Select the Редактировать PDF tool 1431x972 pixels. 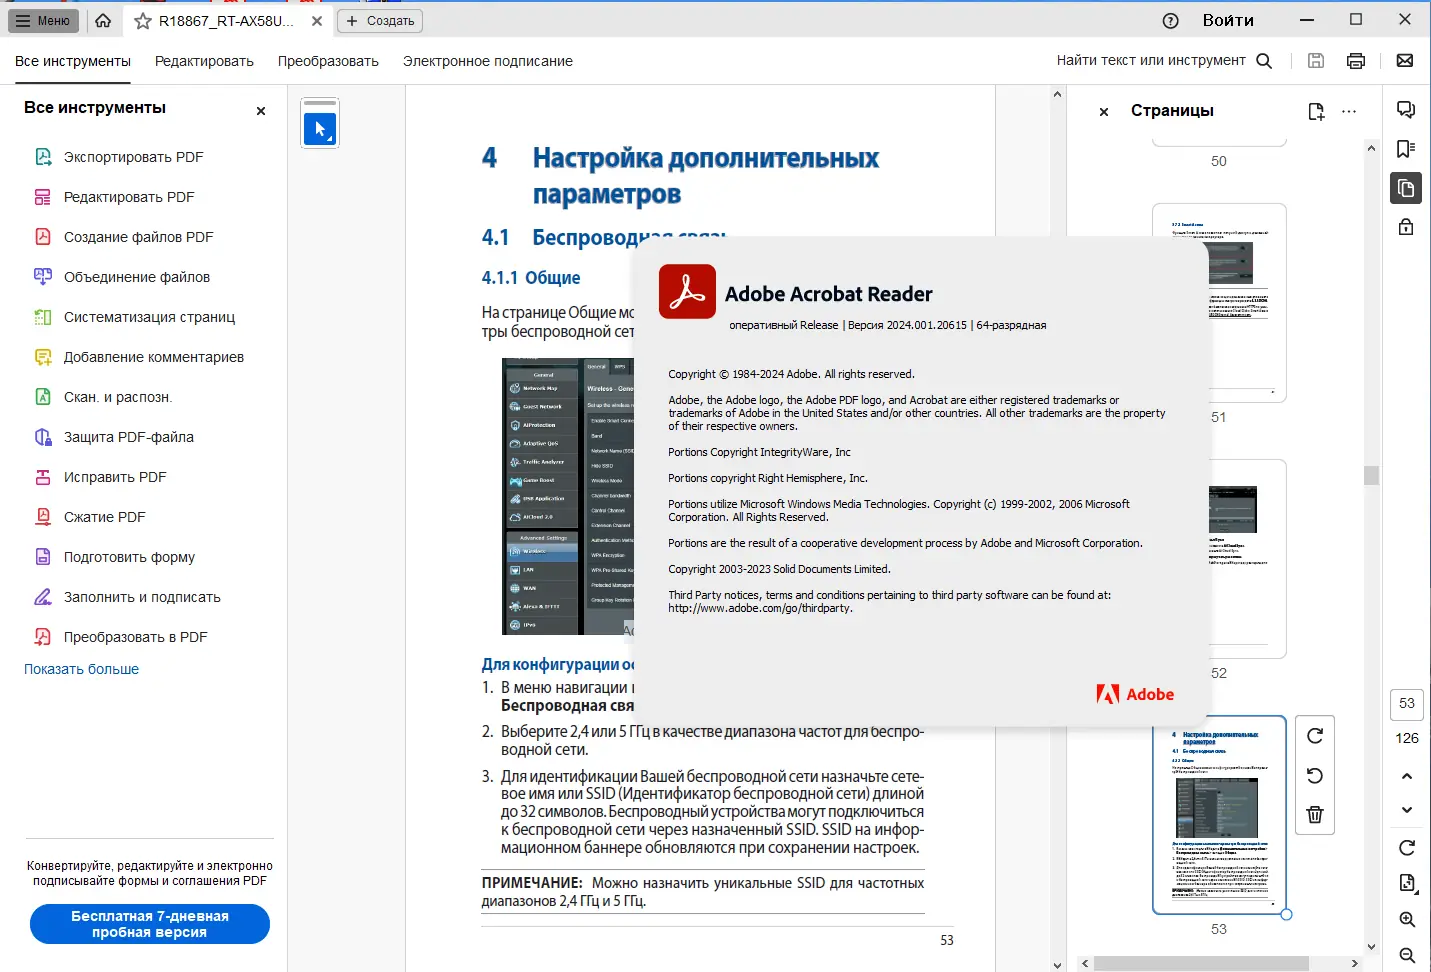click(x=129, y=197)
